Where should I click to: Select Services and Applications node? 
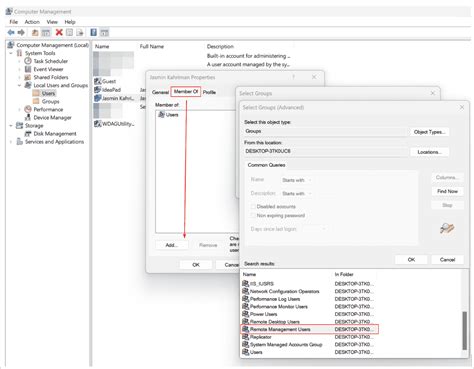54,142
